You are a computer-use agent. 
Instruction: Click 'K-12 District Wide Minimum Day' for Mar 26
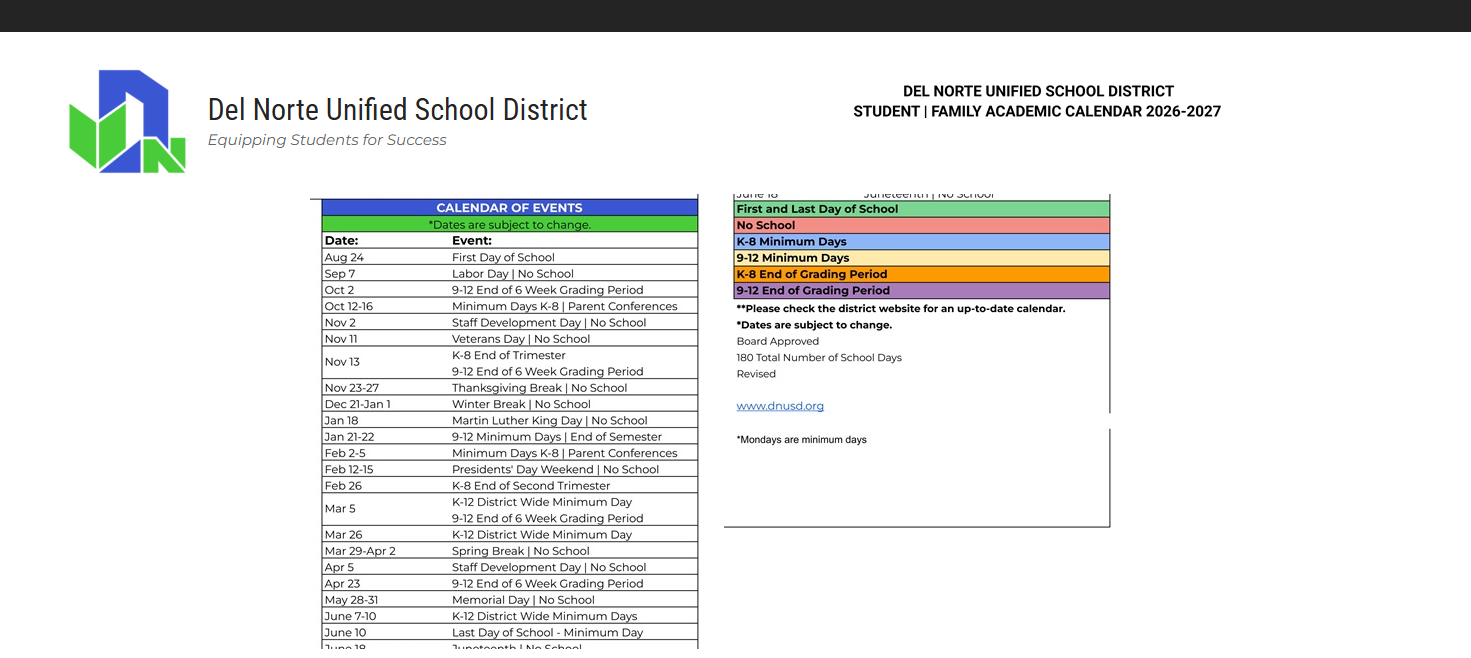pyautogui.click(x=542, y=535)
